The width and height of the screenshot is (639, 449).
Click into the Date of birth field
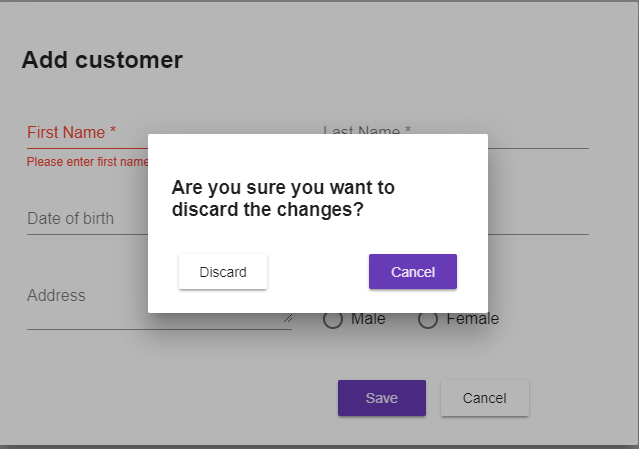coord(85,219)
